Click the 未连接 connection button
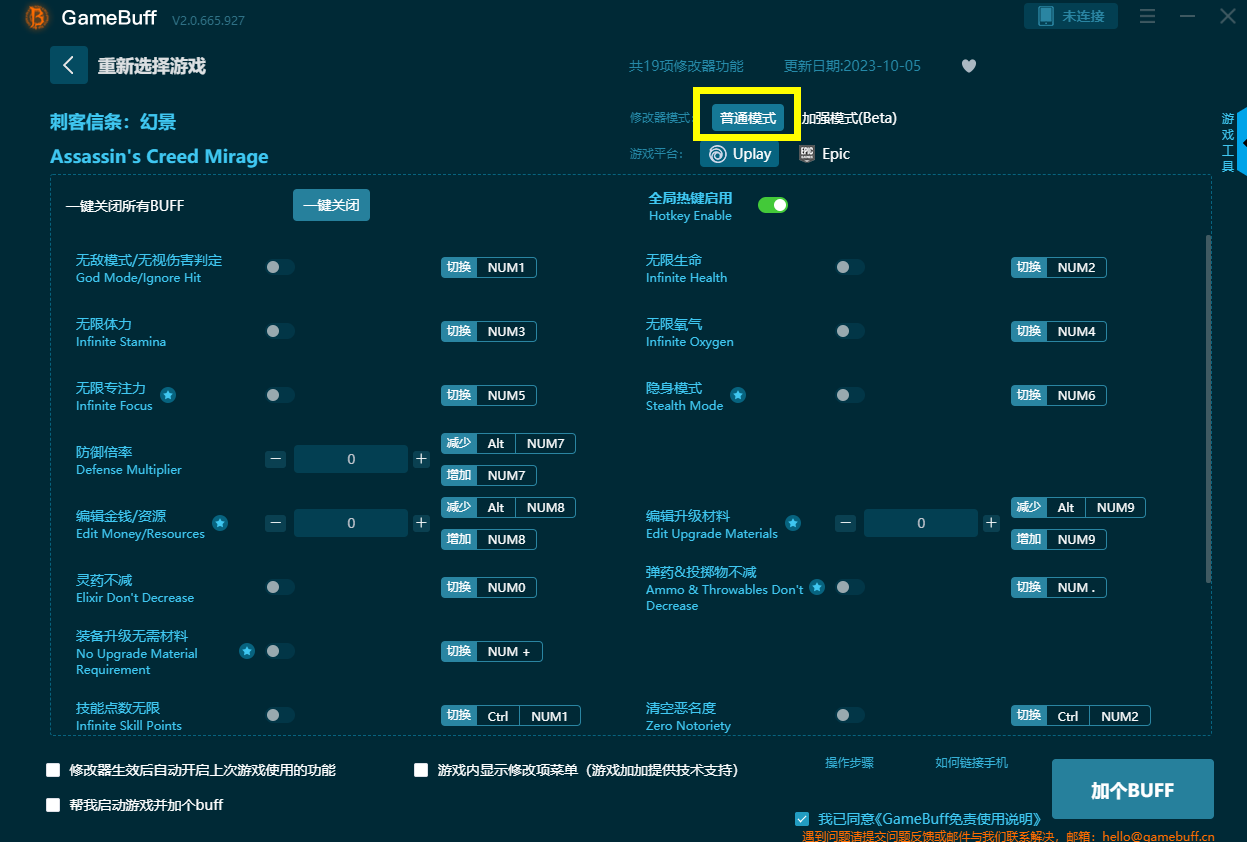Viewport: 1247px width, 842px height. coord(1071,16)
